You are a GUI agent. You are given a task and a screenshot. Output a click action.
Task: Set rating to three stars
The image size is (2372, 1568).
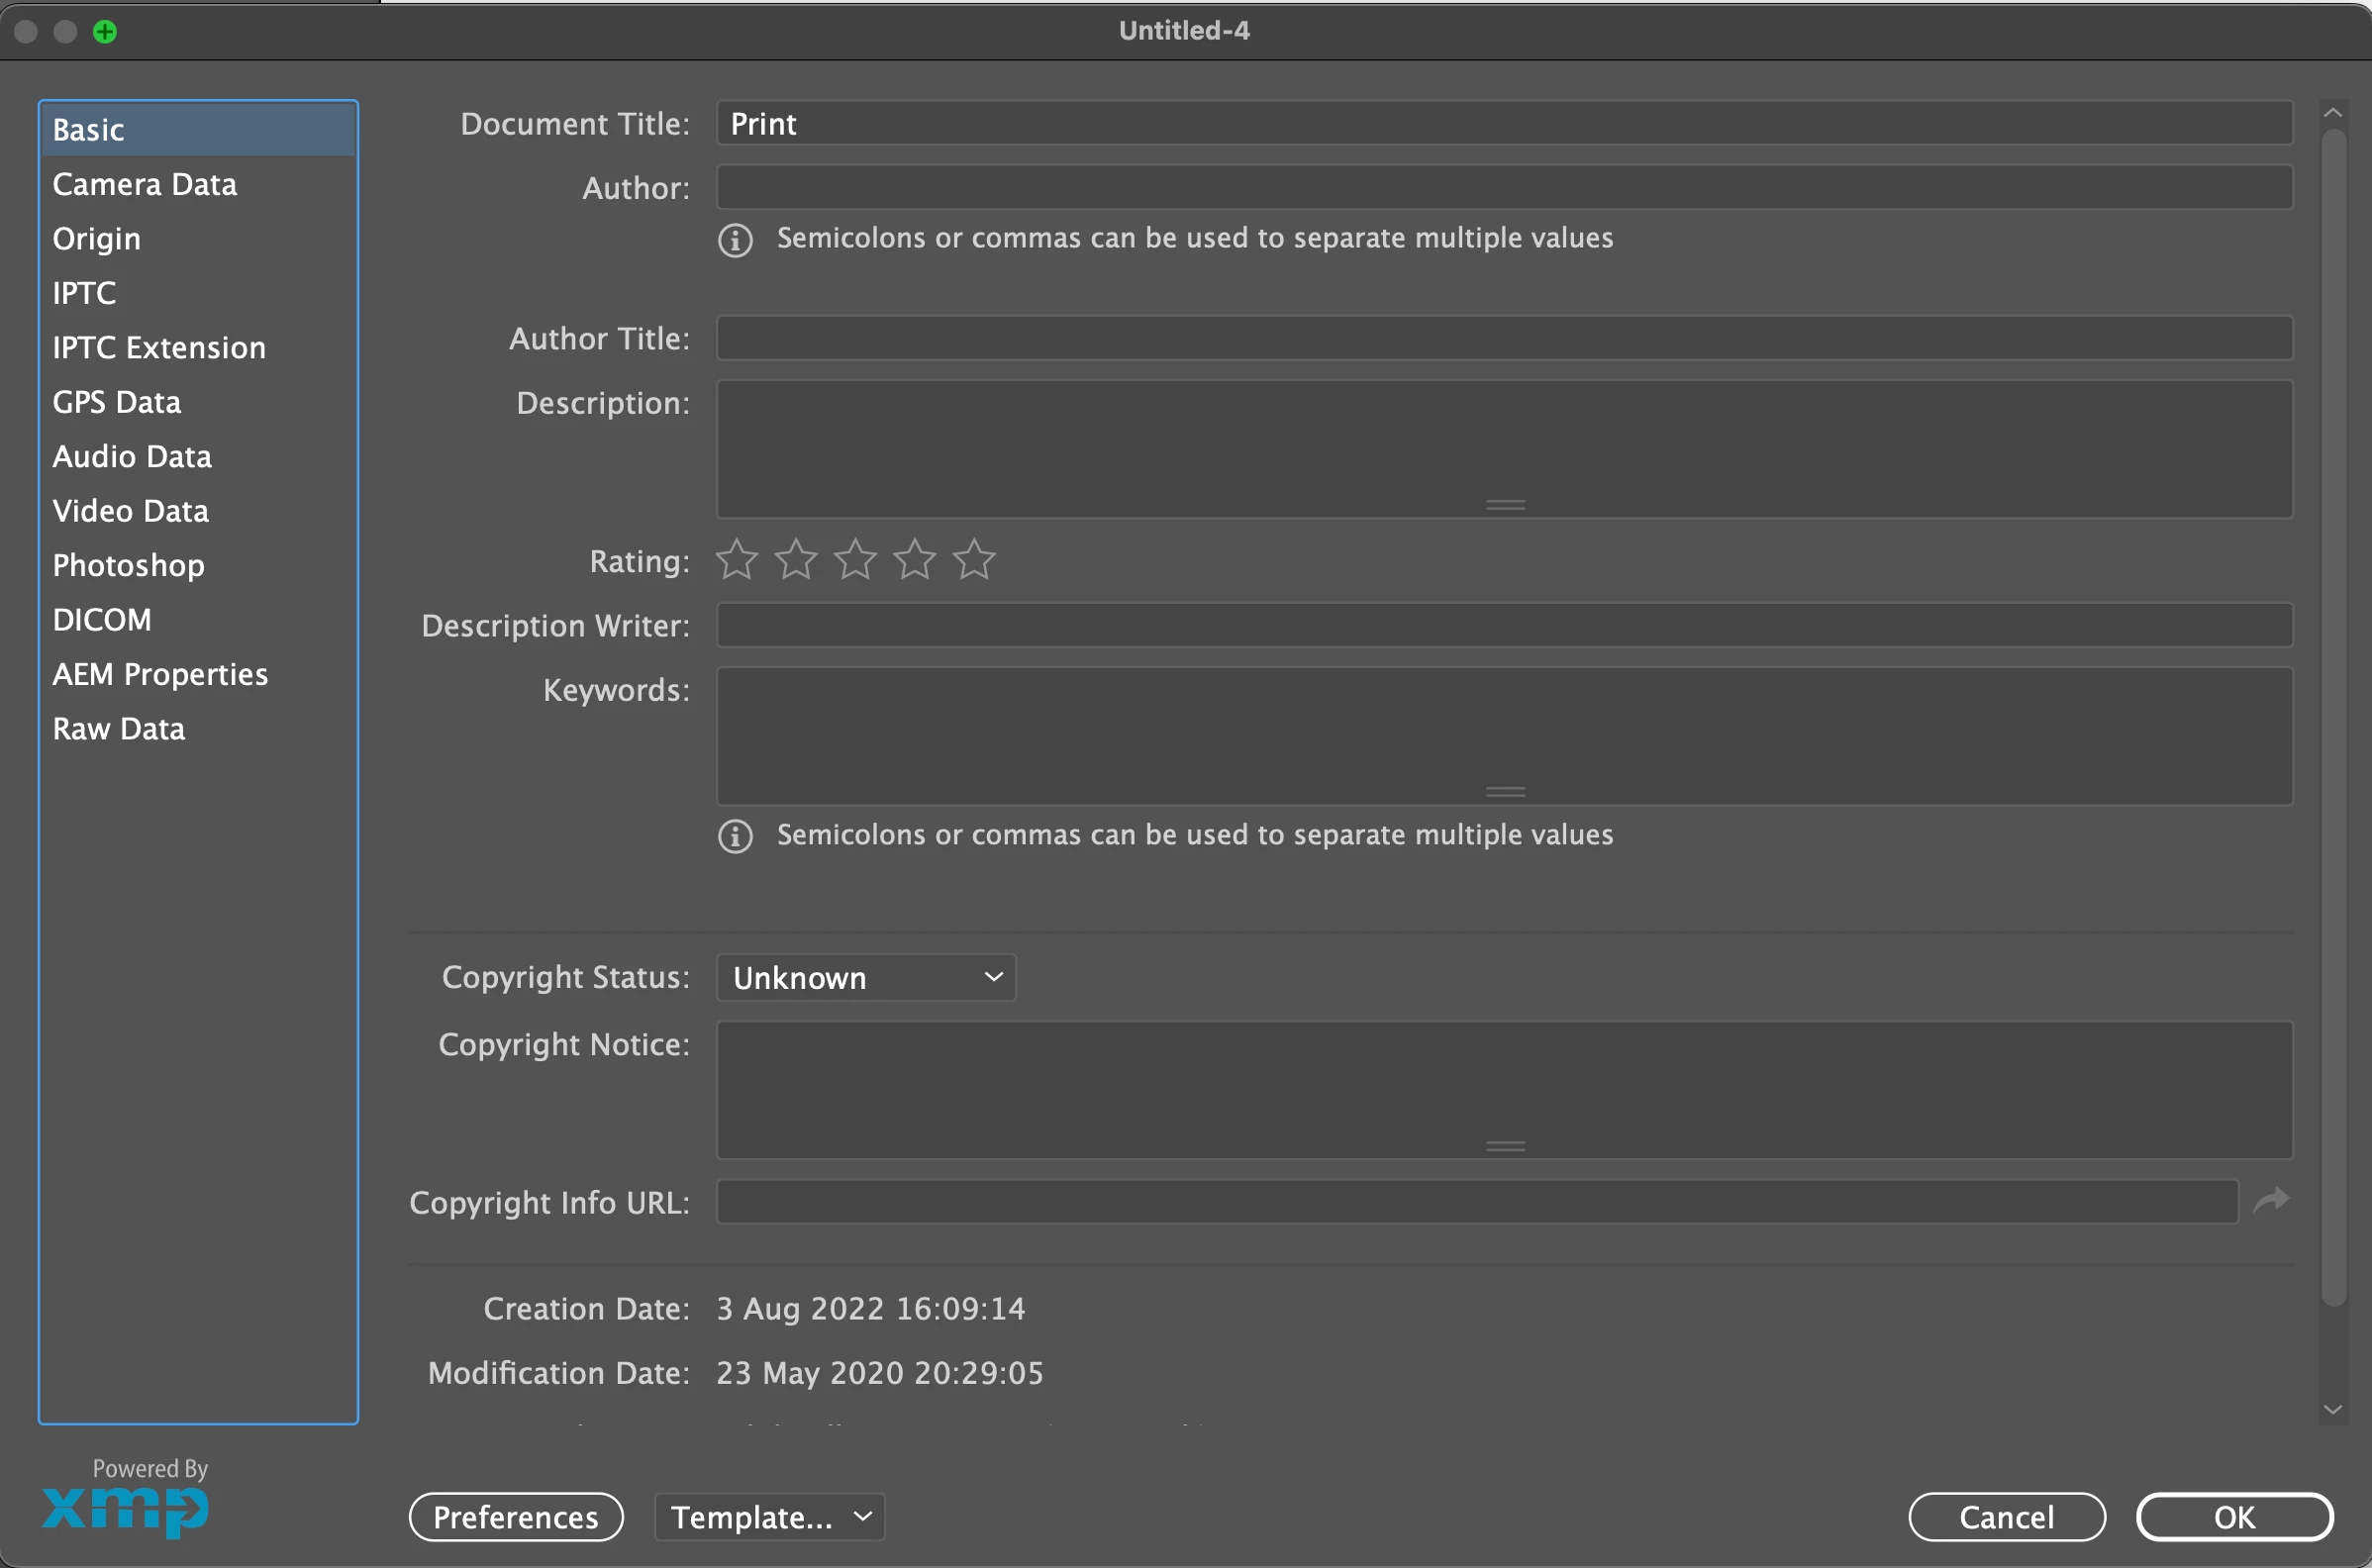856,560
